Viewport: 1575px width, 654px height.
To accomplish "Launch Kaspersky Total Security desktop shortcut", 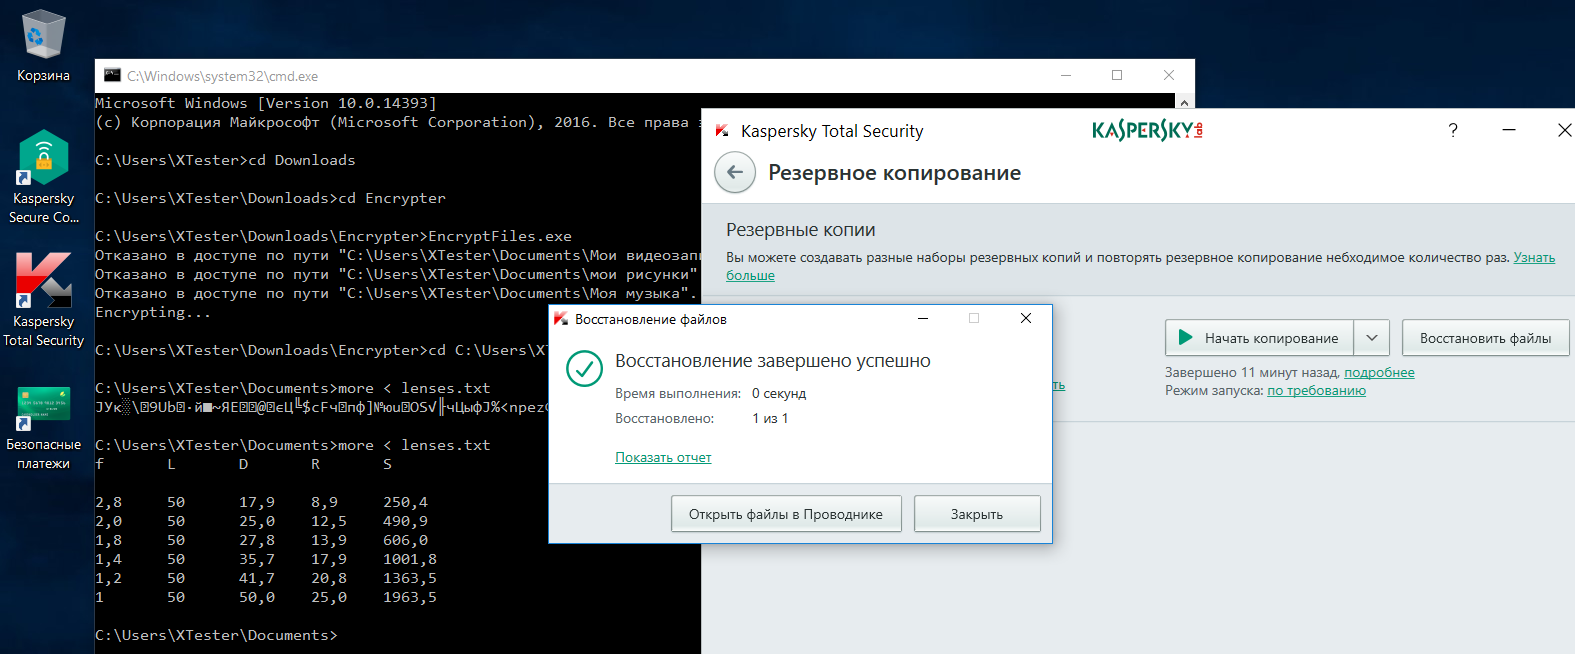I will point(43,282).
